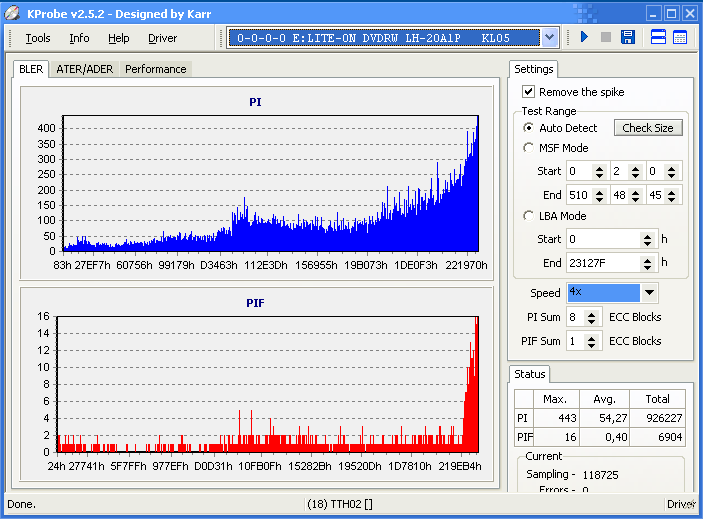The height and width of the screenshot is (519, 703).
Task: Click the Check Size button
Action: (x=648, y=128)
